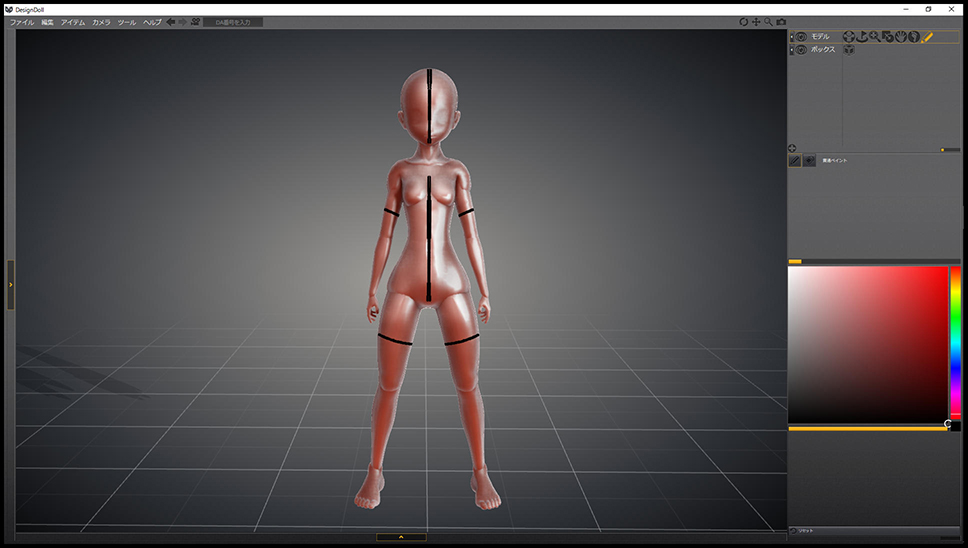Click the doll's head in viewport
This screenshot has width=968, height=548.
pos(429,105)
